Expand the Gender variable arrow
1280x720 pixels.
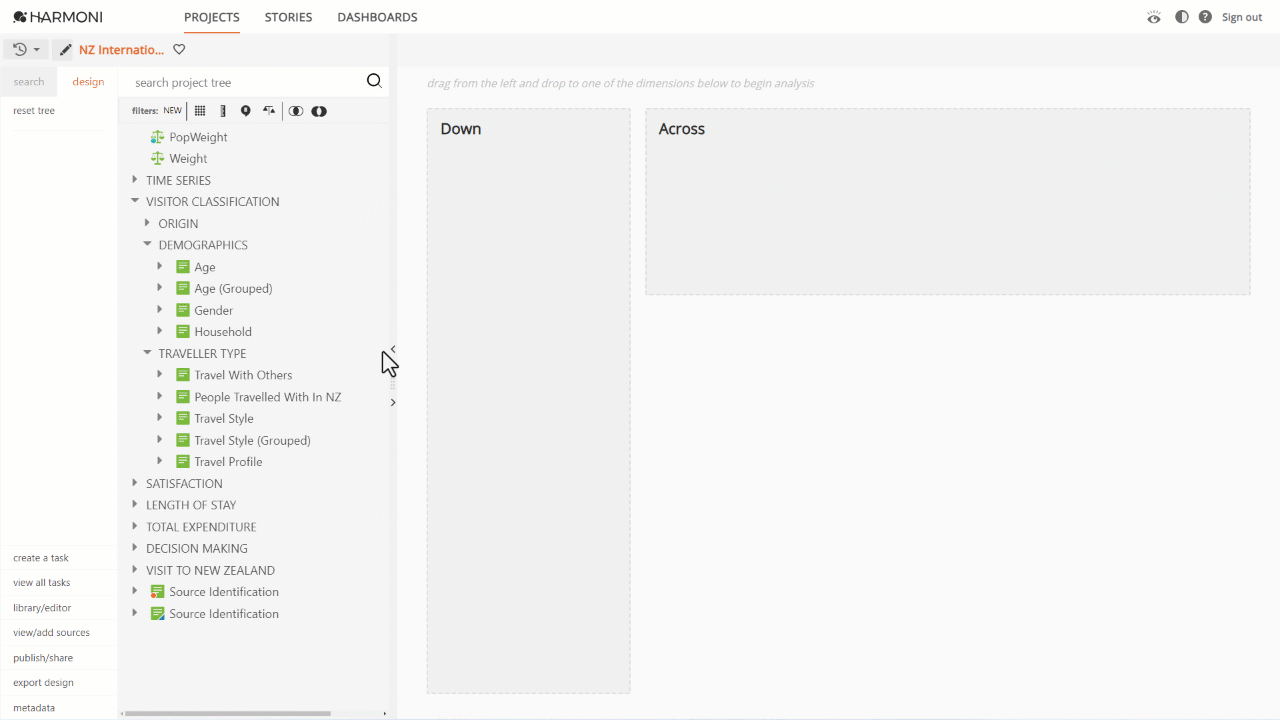point(160,310)
